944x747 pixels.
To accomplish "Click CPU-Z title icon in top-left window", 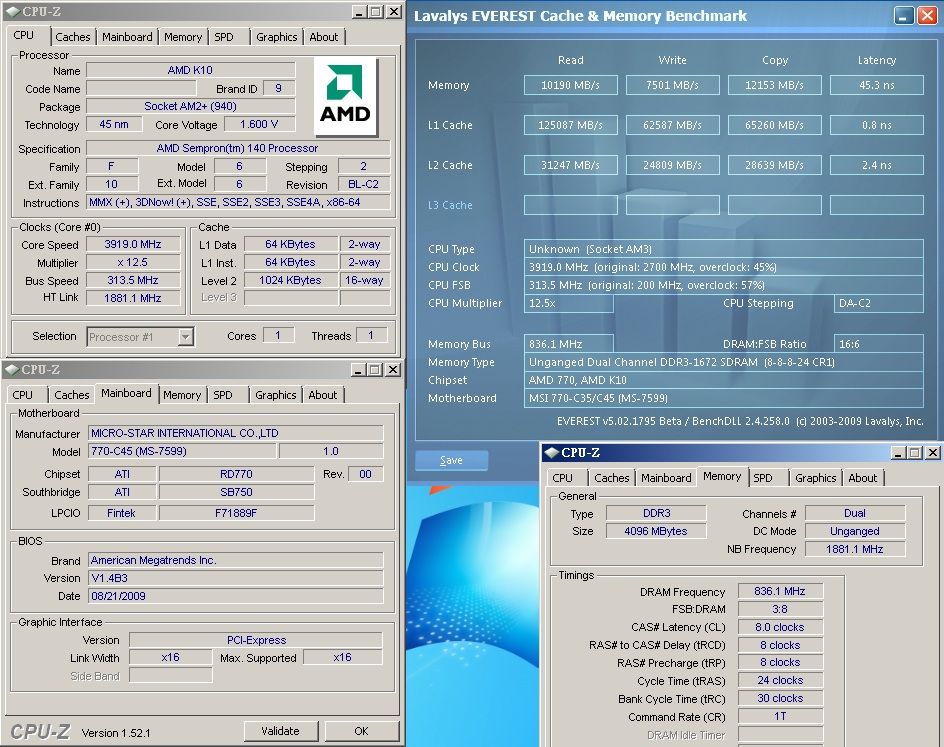I will [13, 11].
